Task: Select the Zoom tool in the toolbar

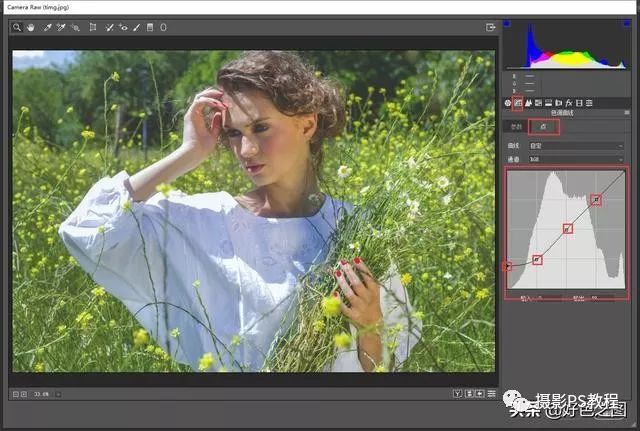Action: pyautogui.click(x=17, y=28)
